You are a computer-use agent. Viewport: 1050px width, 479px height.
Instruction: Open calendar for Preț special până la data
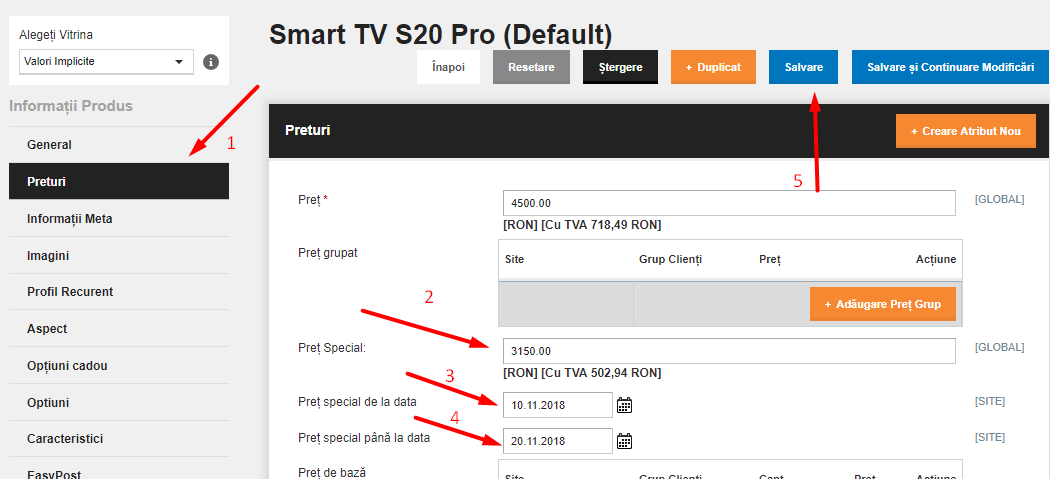point(624,441)
